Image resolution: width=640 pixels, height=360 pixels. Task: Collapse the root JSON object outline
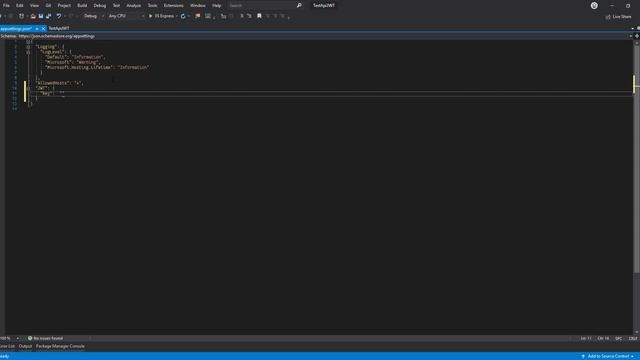[28, 42]
